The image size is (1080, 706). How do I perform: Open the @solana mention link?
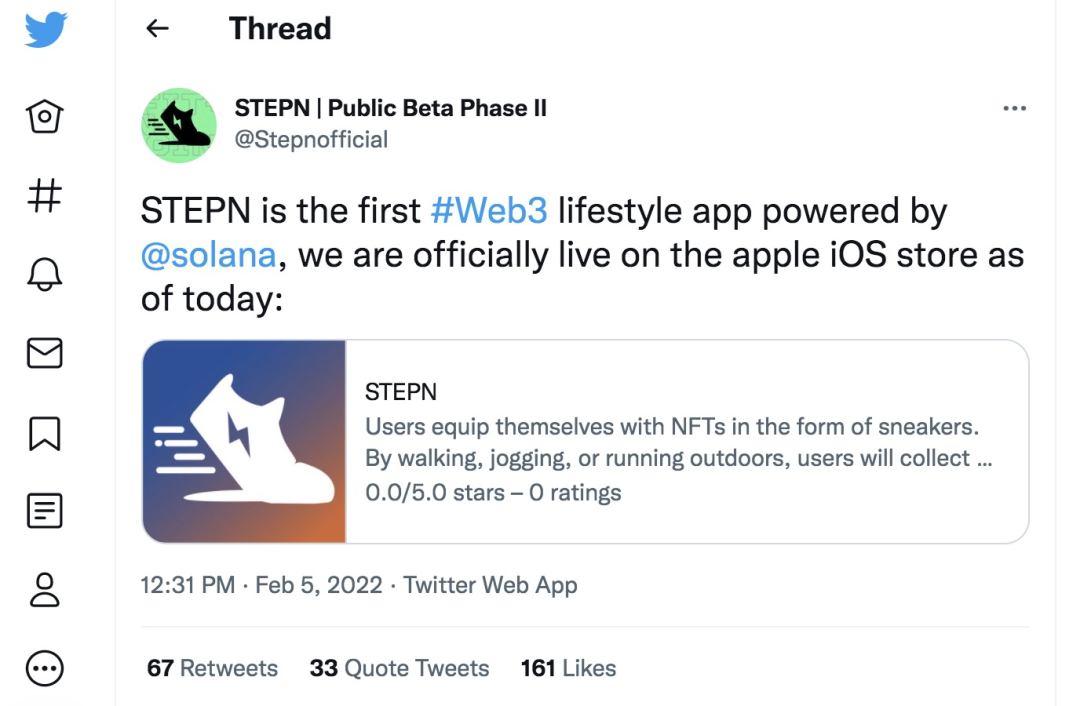208,254
